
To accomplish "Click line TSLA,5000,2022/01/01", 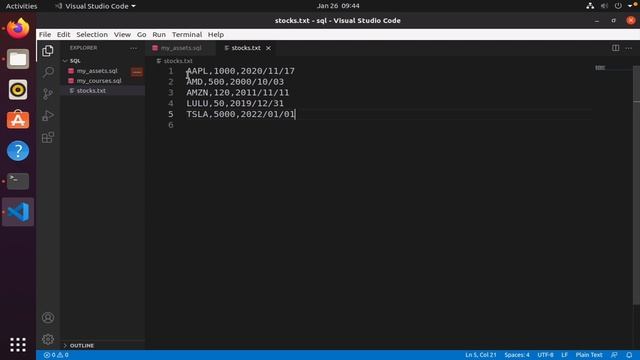I will 240,114.
